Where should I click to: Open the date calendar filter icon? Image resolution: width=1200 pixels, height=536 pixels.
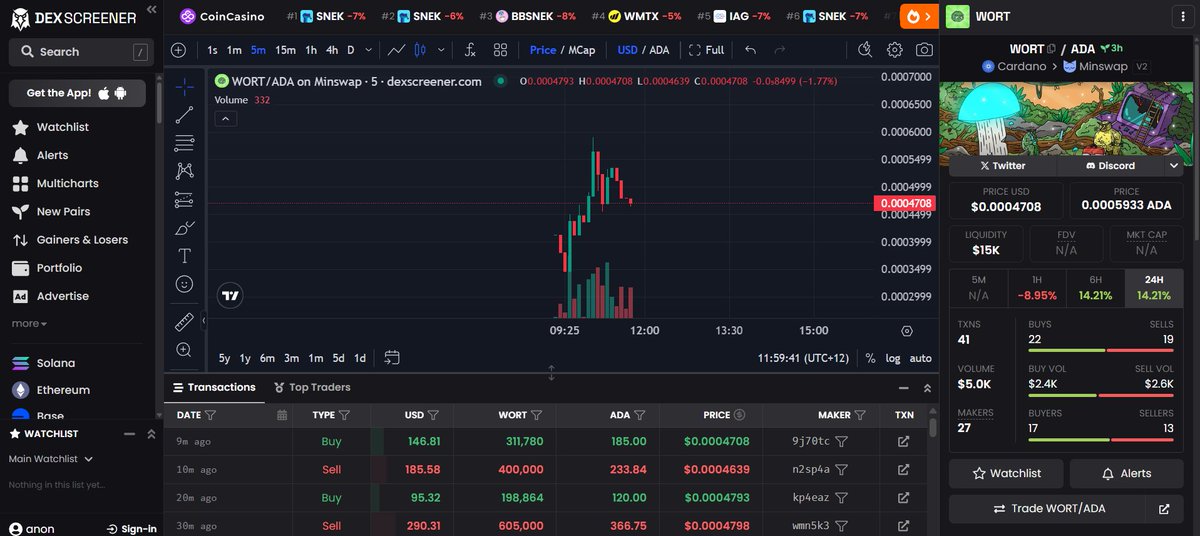pos(281,414)
